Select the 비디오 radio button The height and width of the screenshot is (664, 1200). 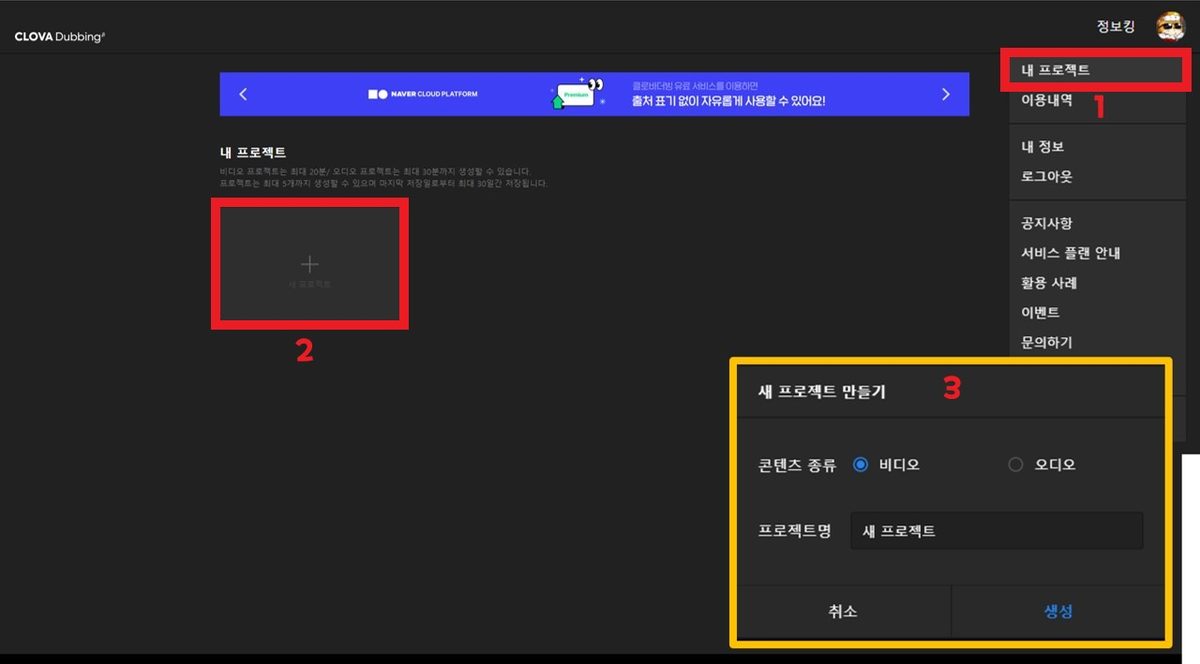[860, 464]
